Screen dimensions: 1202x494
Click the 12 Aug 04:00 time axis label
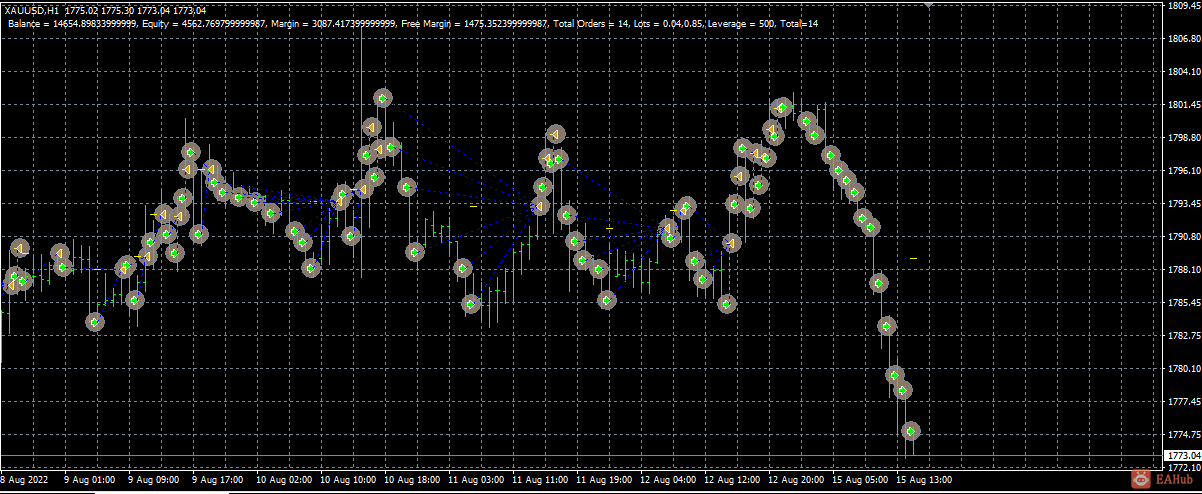668,481
